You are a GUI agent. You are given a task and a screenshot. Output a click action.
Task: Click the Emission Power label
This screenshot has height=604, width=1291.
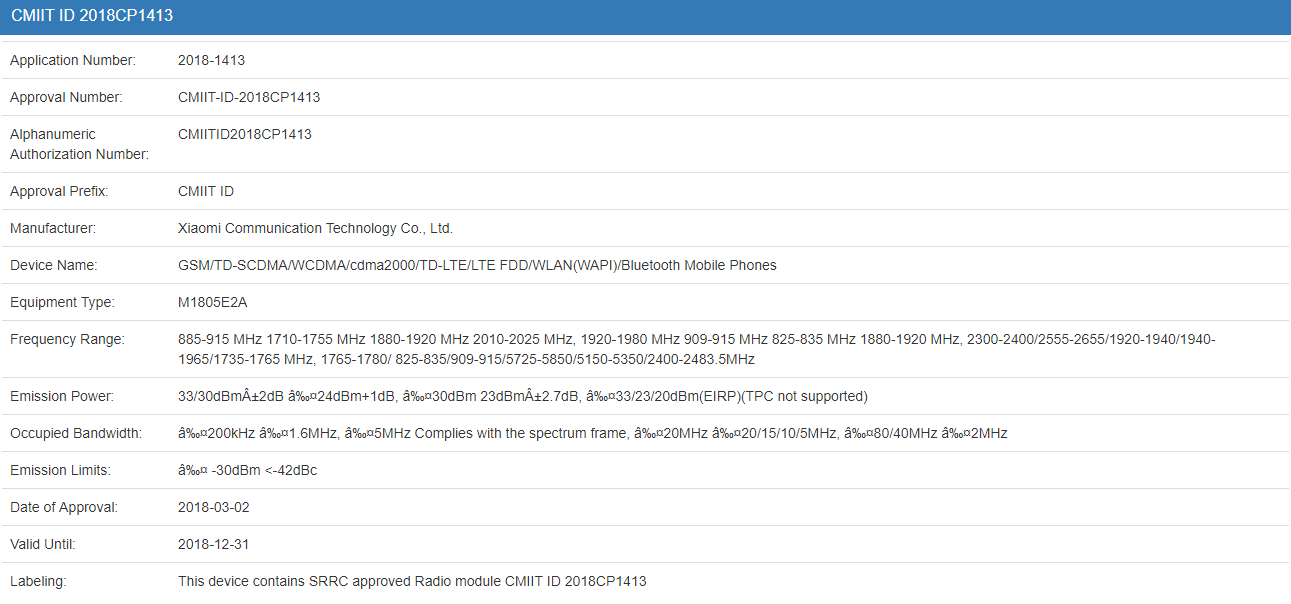tap(62, 396)
